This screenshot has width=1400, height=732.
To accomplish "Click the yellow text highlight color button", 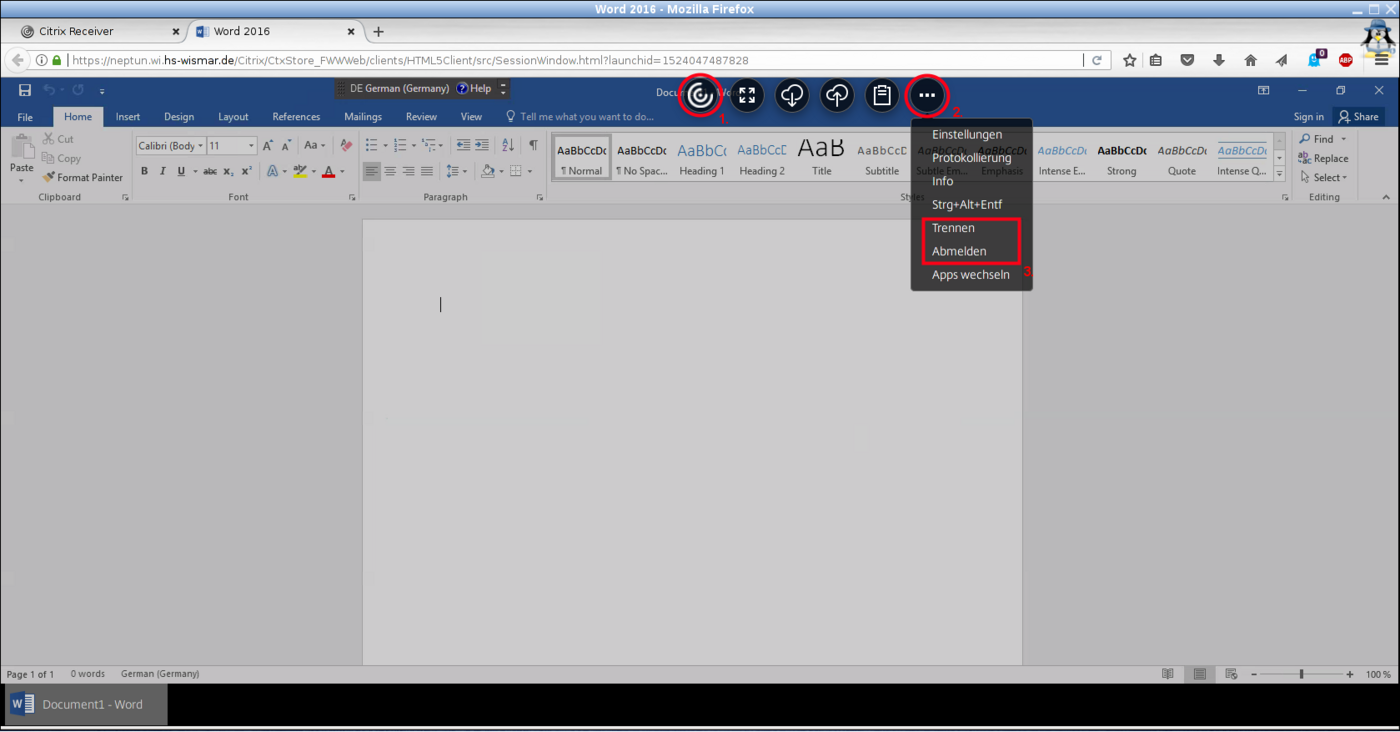I will coord(299,171).
